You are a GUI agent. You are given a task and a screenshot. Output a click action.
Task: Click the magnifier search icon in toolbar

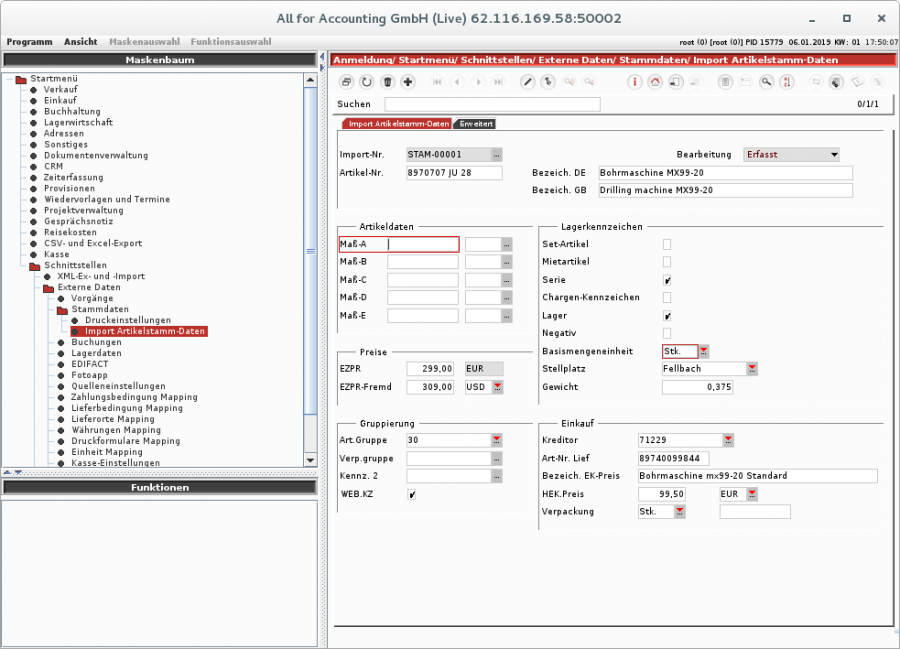766,82
